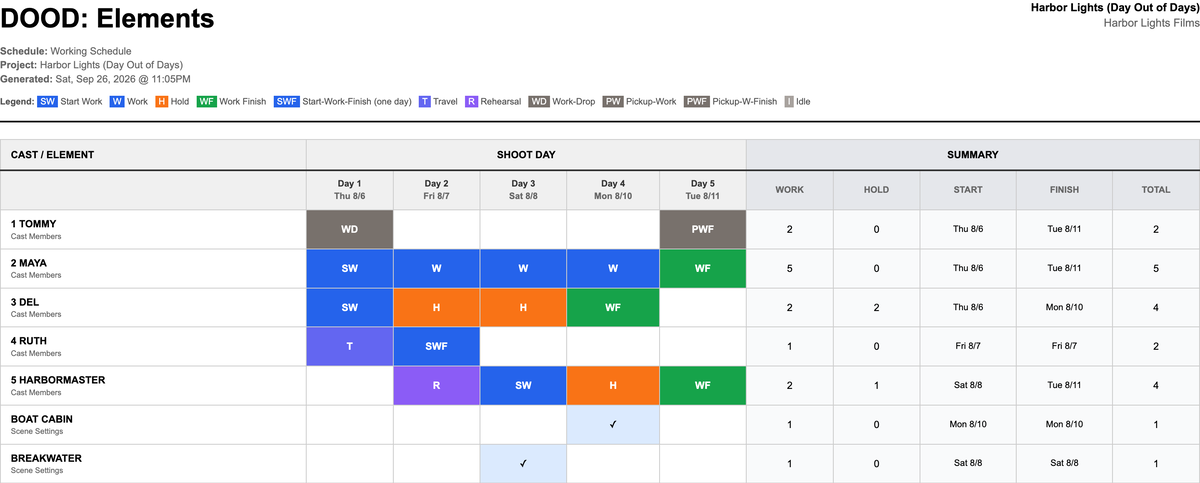Click the SHOOT DAY group header

pos(526,155)
